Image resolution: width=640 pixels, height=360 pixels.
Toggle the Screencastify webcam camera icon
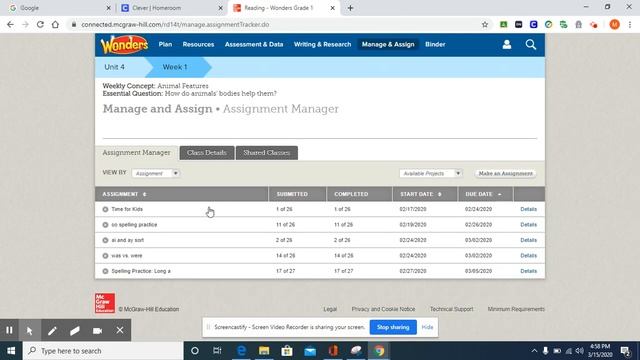[x=97, y=330]
